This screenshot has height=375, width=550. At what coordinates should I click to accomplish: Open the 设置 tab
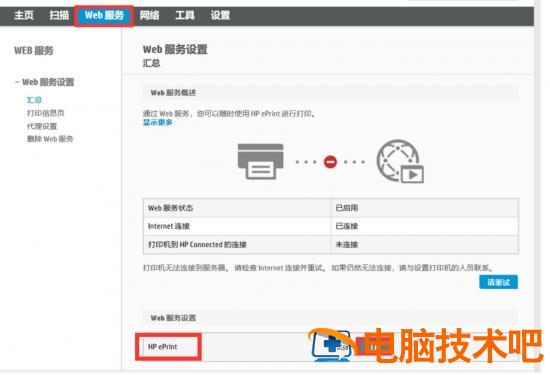220,15
